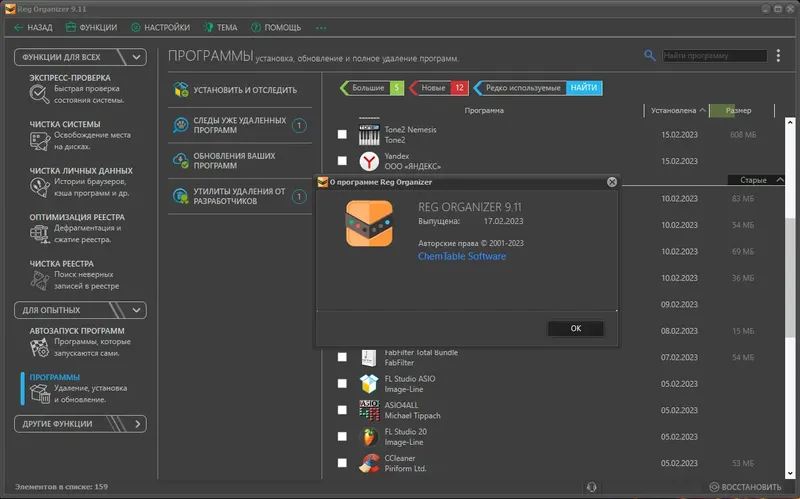Open the toolbar ellipsis overflow menu
The image size is (800, 499).
pyautogui.click(x=321, y=28)
